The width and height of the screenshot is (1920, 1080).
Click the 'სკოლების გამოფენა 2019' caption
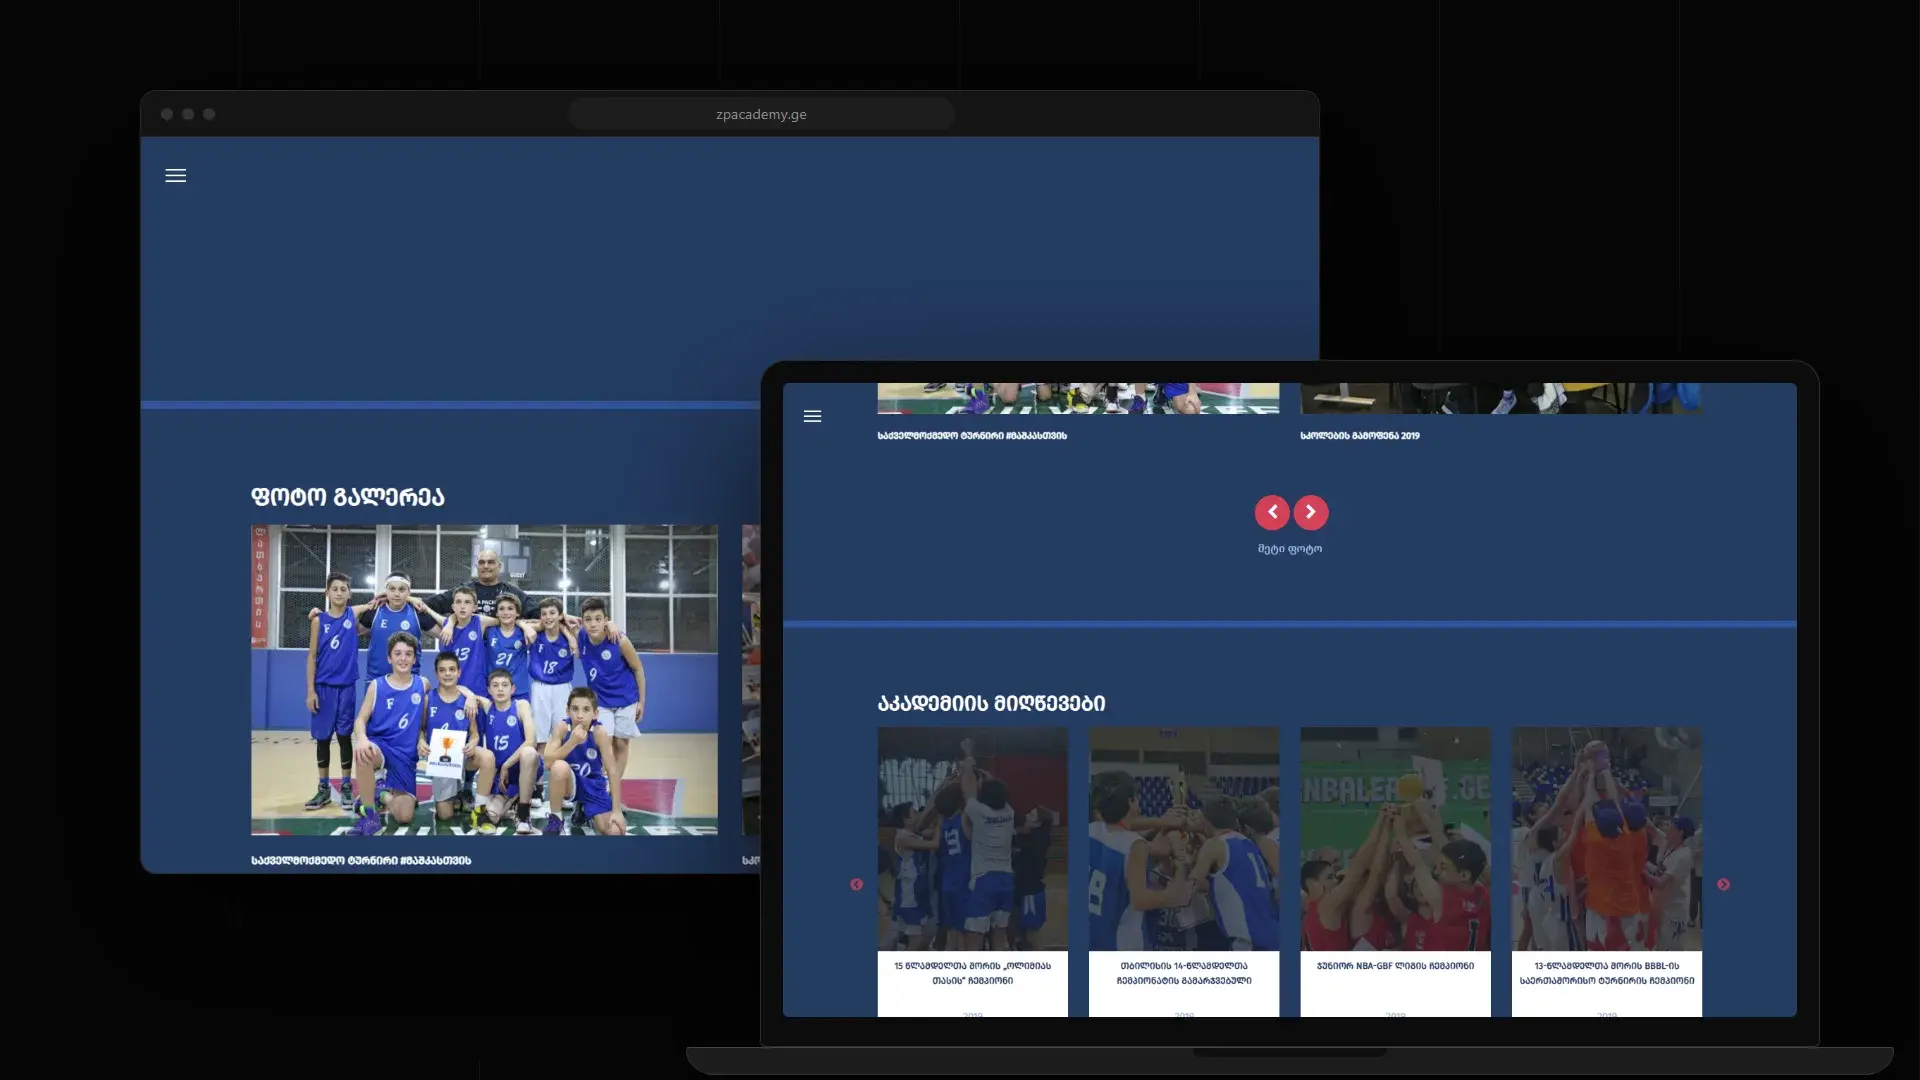[x=1360, y=436]
